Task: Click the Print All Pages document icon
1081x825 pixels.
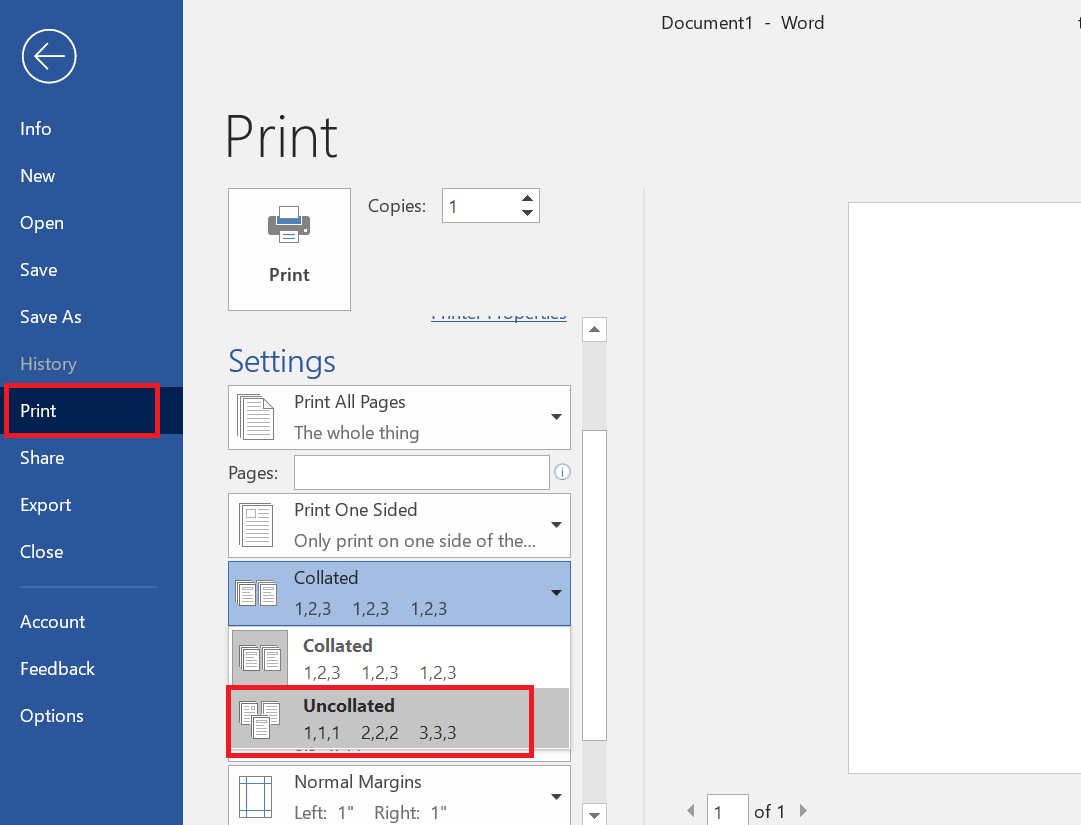Action: 256,417
